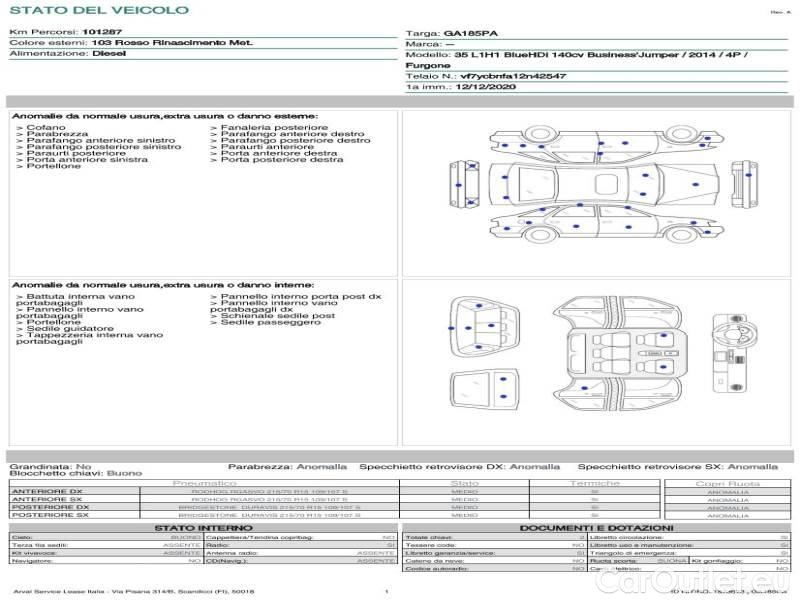800x600 pixels.
Task: Click the 'Porta posteriore destra' entry
Action: 282,160
